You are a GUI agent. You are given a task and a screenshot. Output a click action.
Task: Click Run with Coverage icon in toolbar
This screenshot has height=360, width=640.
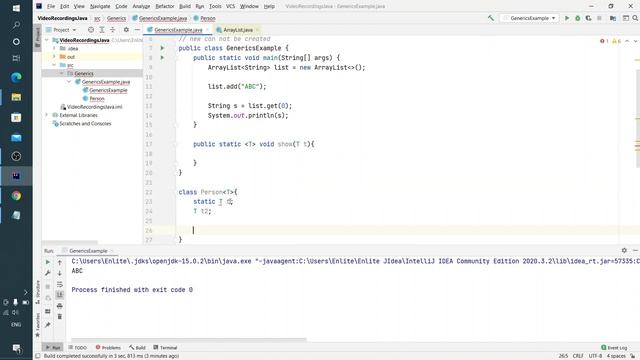tap(588, 18)
